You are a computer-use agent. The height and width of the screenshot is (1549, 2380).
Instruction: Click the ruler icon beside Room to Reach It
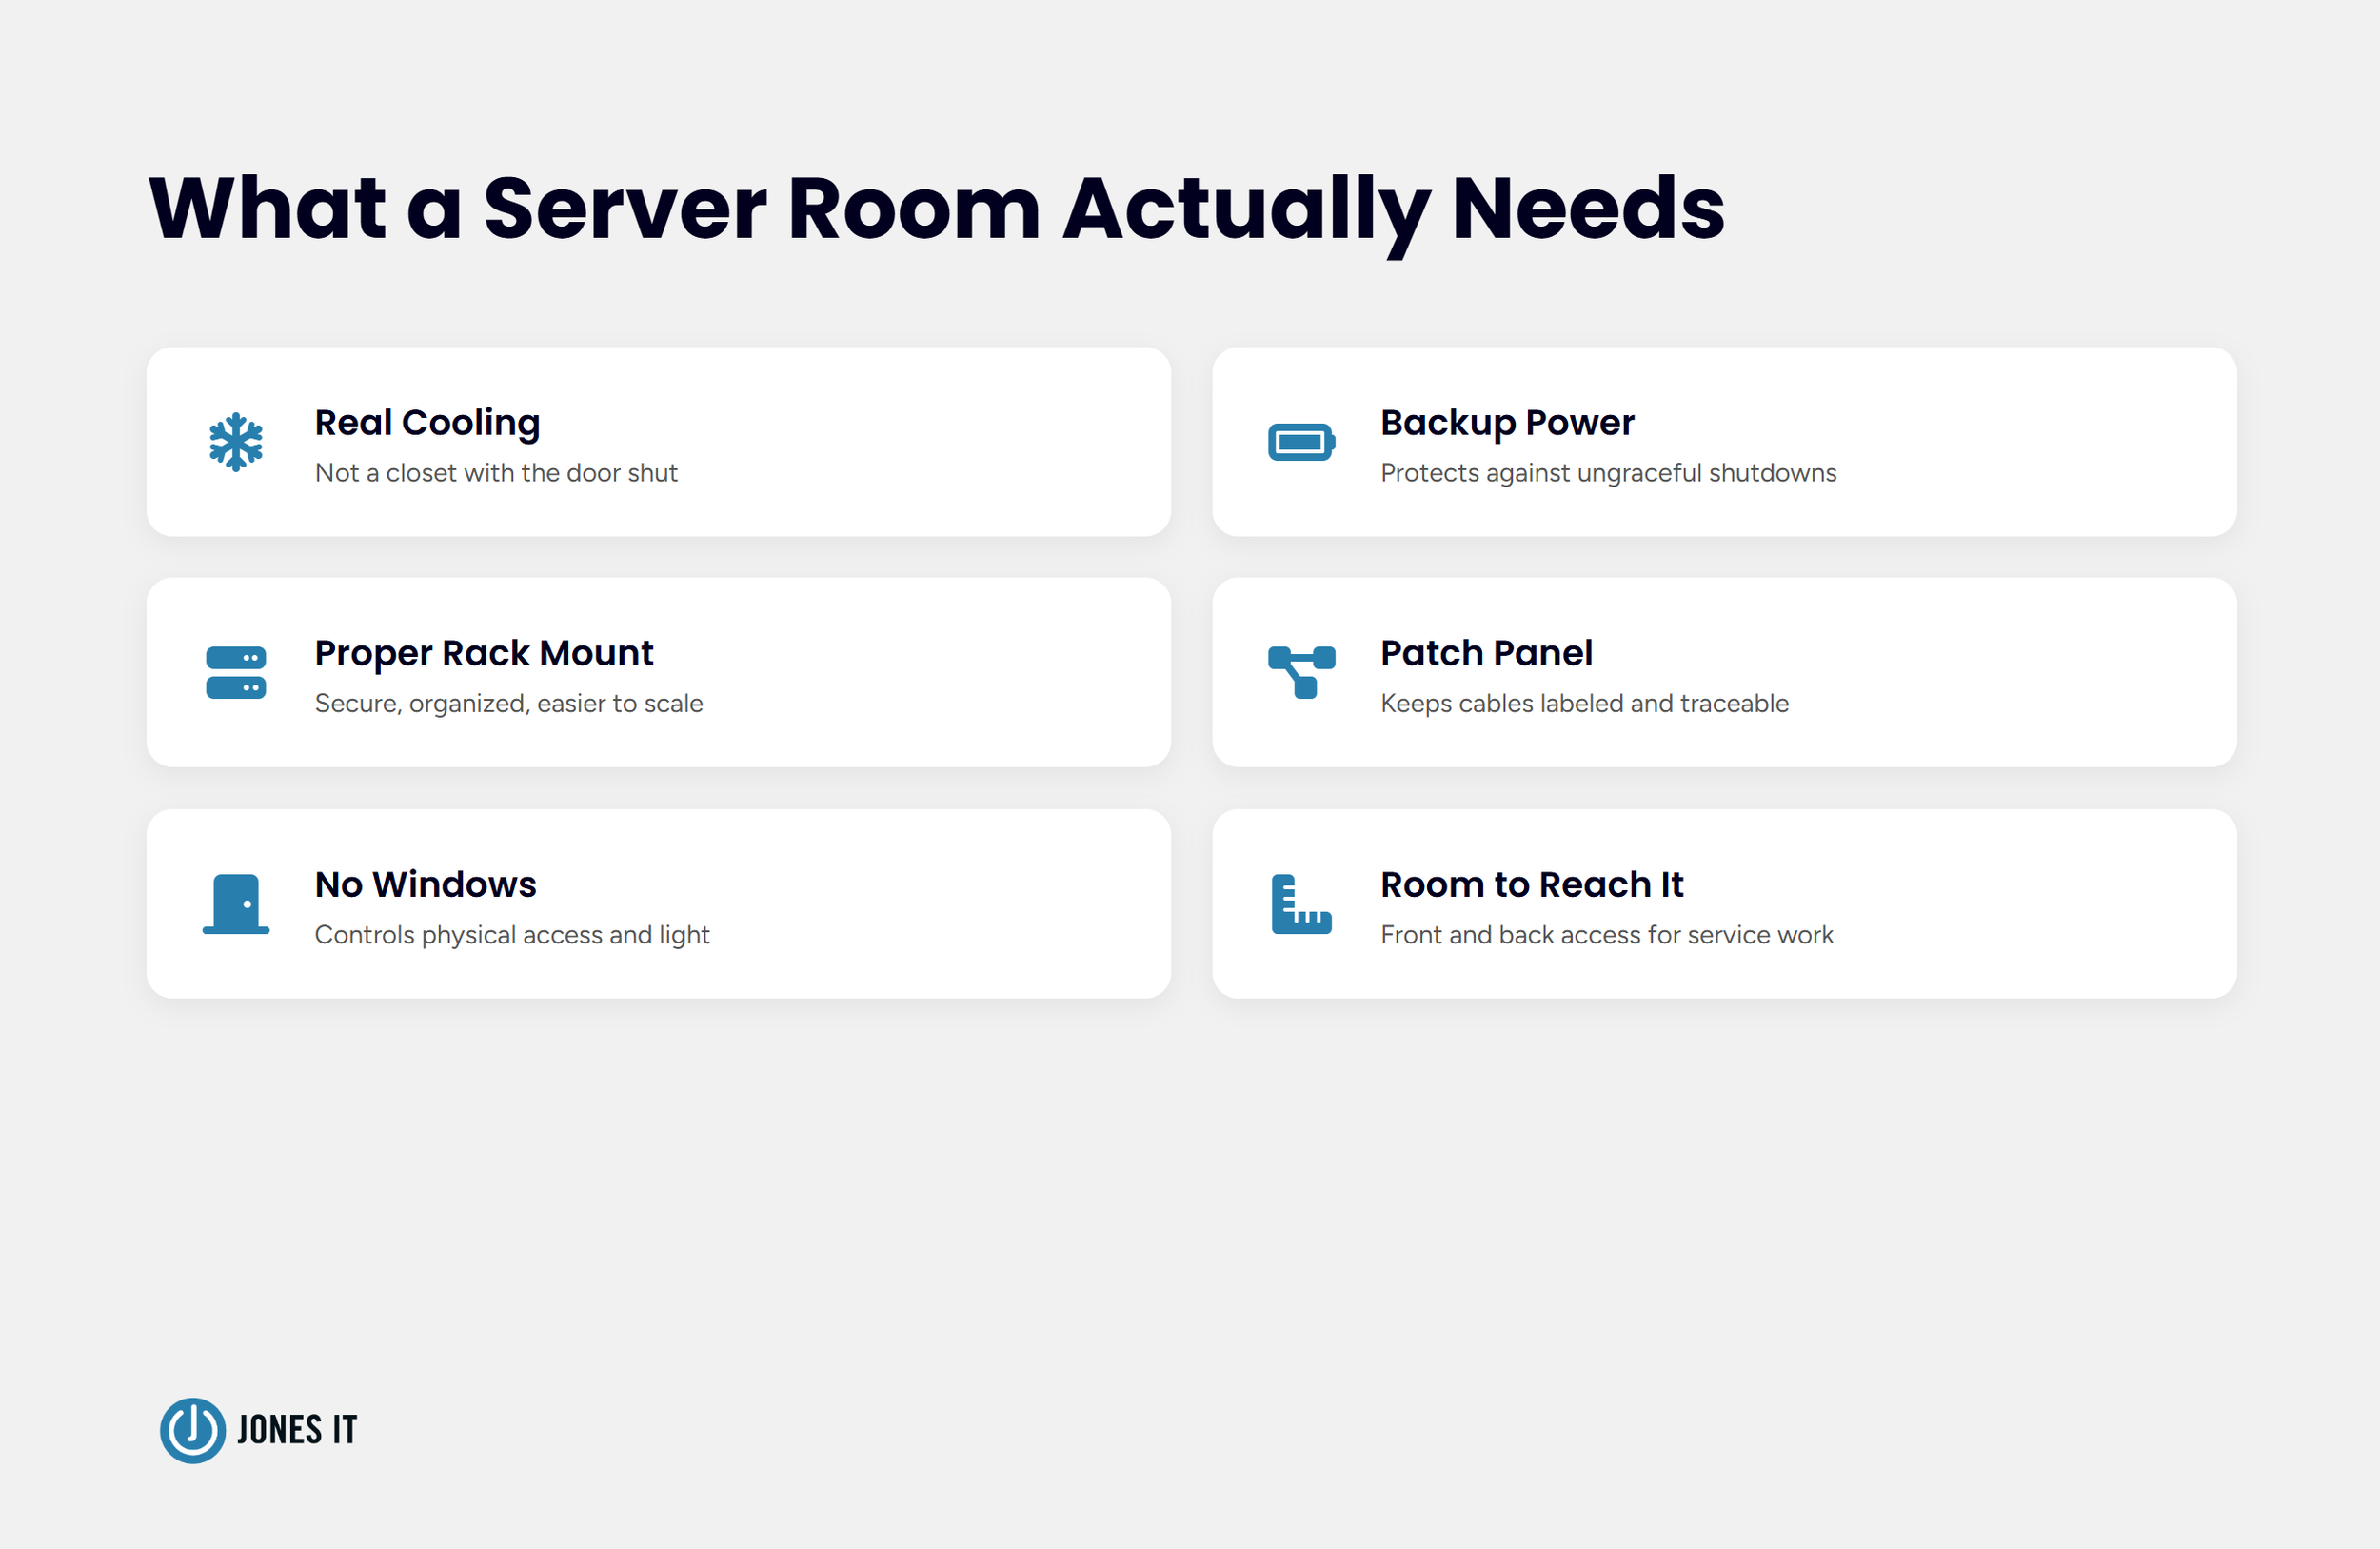coord(1301,904)
